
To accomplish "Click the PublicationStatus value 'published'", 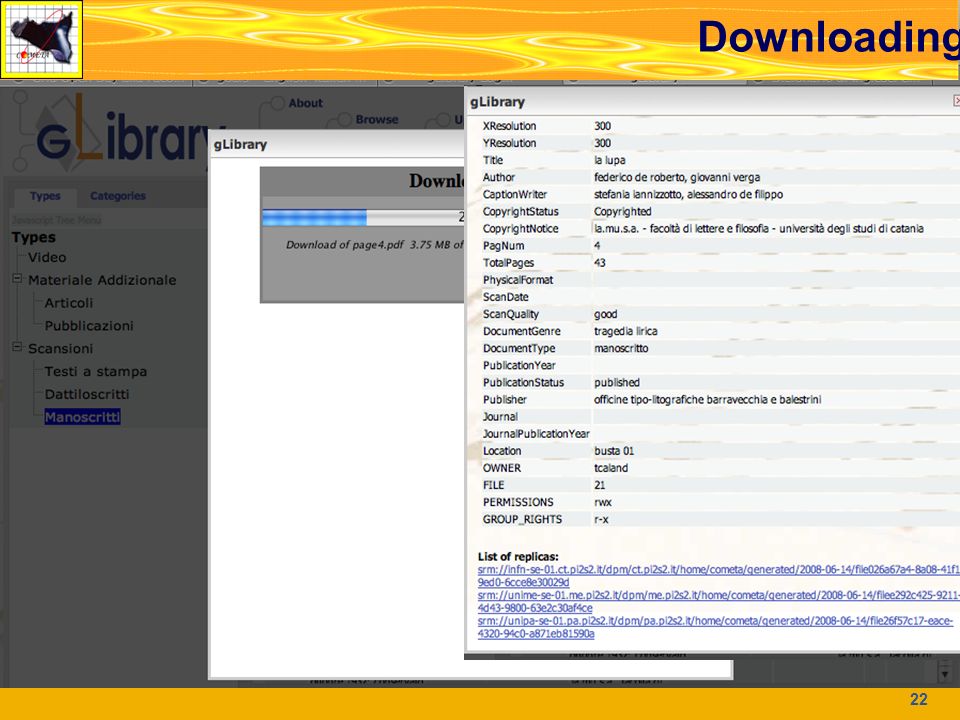I will (x=617, y=383).
